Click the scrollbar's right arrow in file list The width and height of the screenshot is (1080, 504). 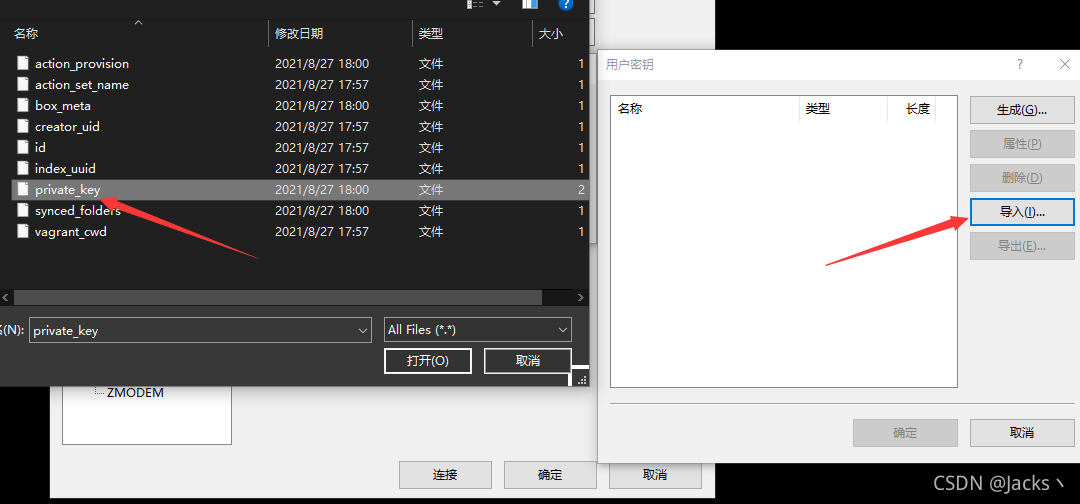point(581,297)
